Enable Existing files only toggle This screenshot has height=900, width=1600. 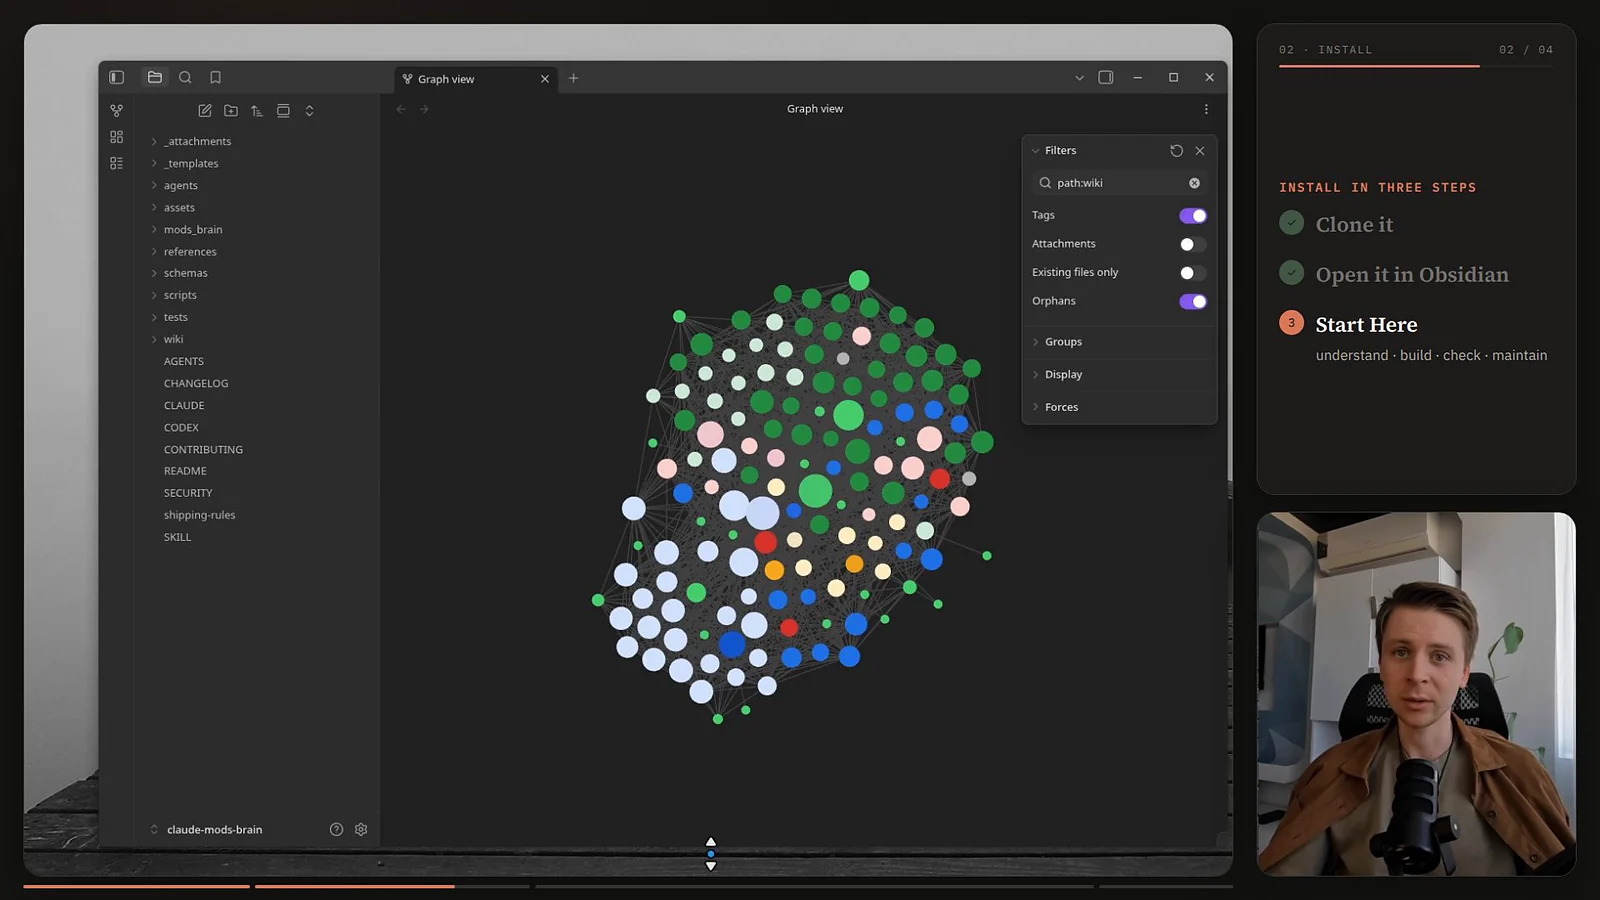point(1193,273)
